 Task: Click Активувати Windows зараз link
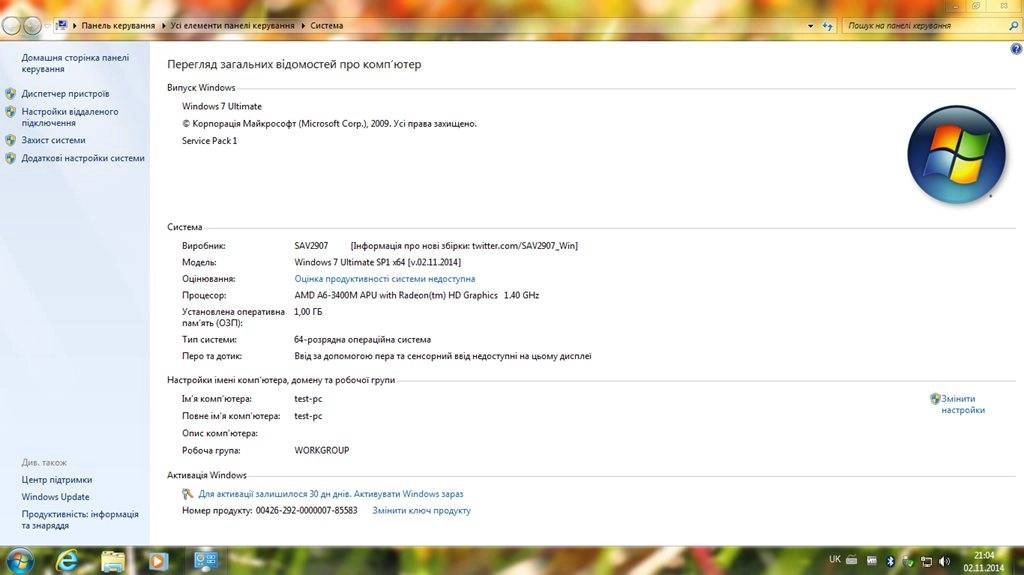click(x=408, y=494)
